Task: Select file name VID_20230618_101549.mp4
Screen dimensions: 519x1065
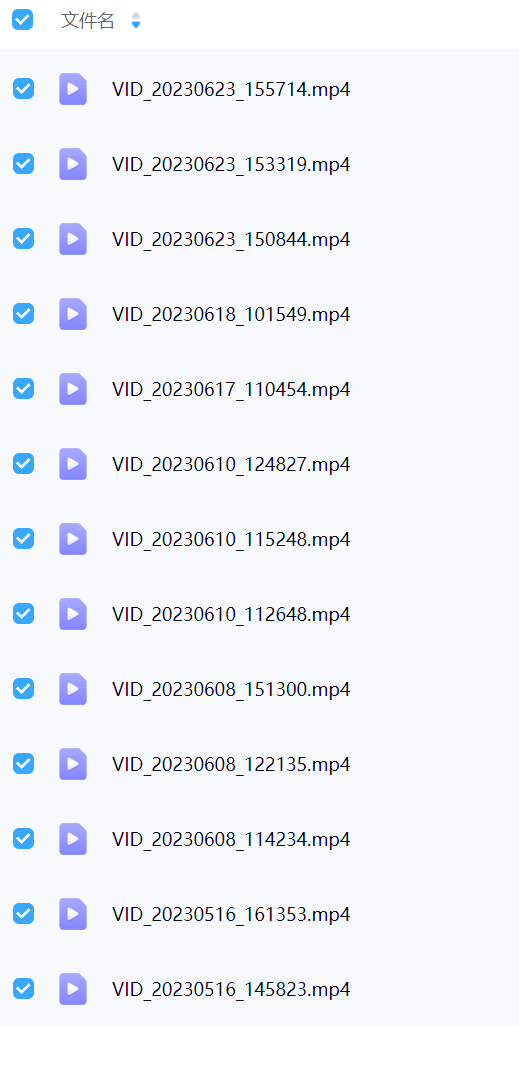Action: click(231, 314)
